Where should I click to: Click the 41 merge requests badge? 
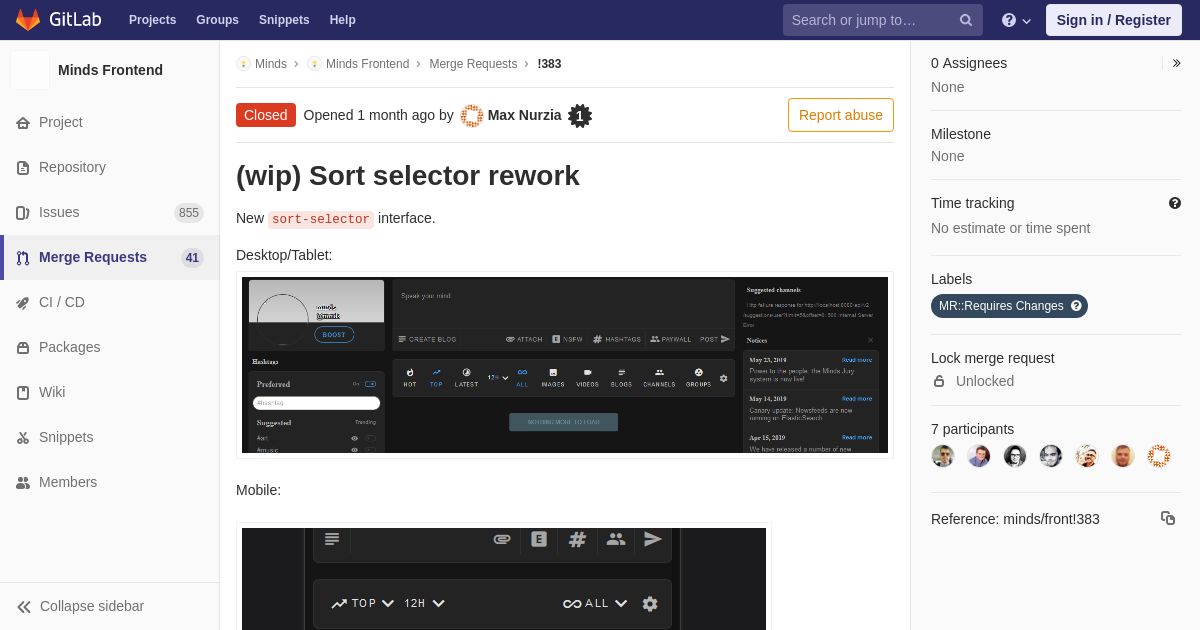[192, 258]
